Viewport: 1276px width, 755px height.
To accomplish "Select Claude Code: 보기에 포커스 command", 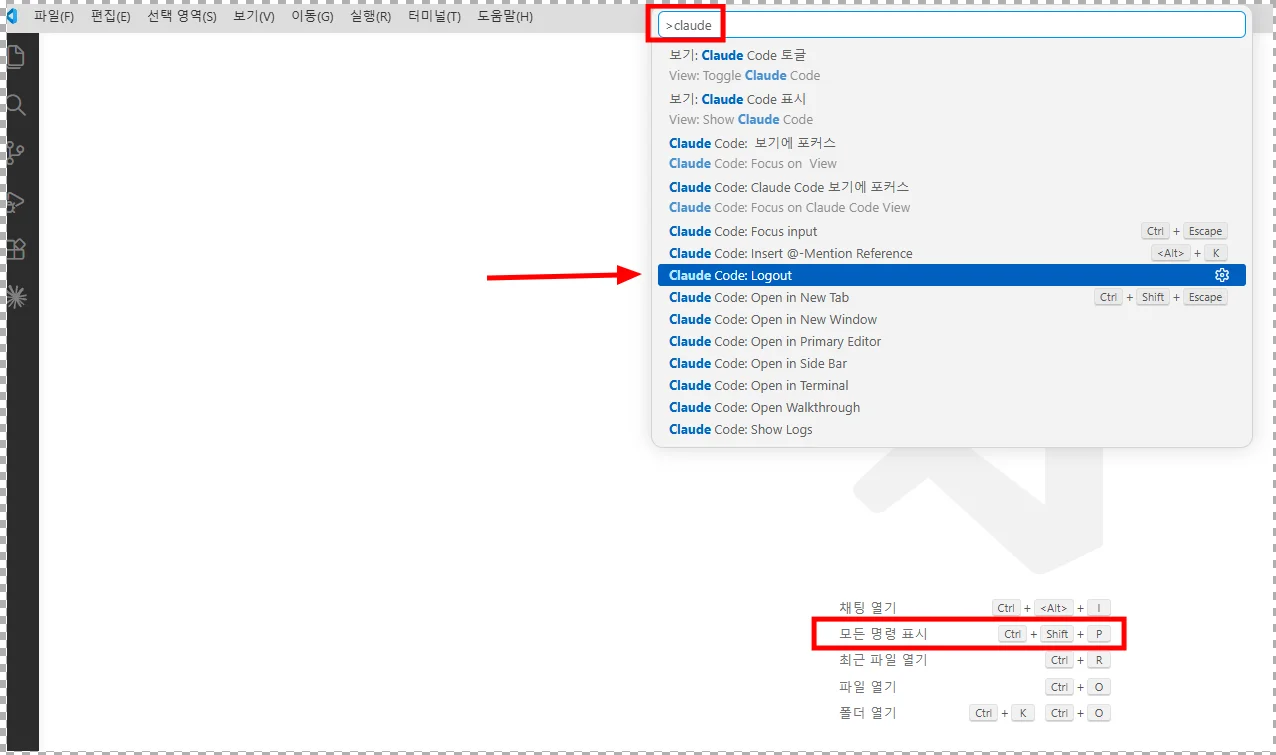I will tap(951, 153).
